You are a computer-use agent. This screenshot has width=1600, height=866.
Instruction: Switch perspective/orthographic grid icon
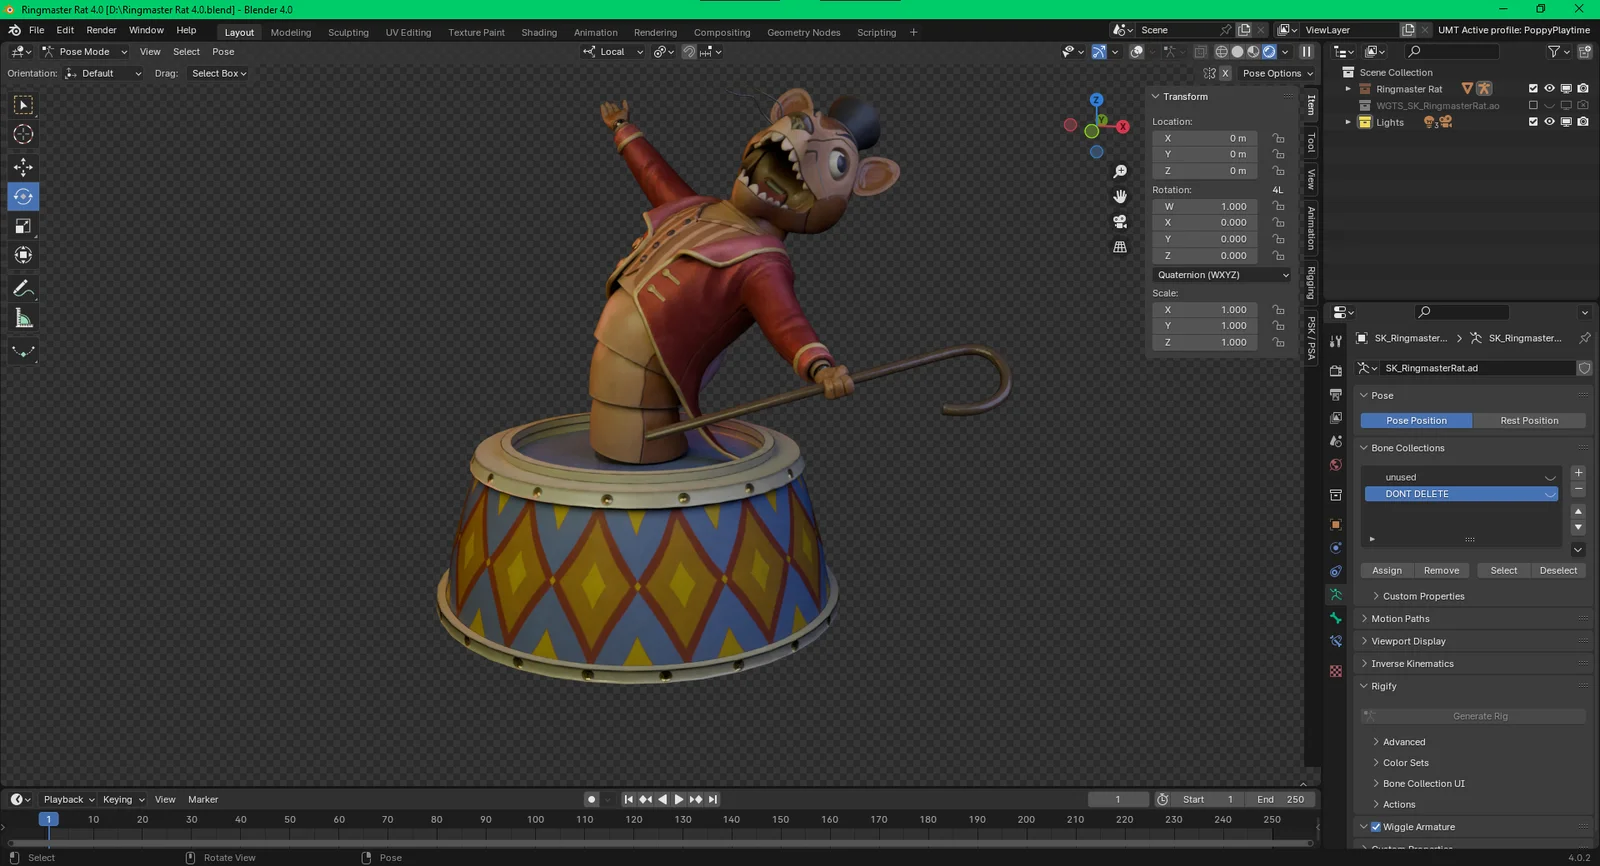(x=1120, y=247)
